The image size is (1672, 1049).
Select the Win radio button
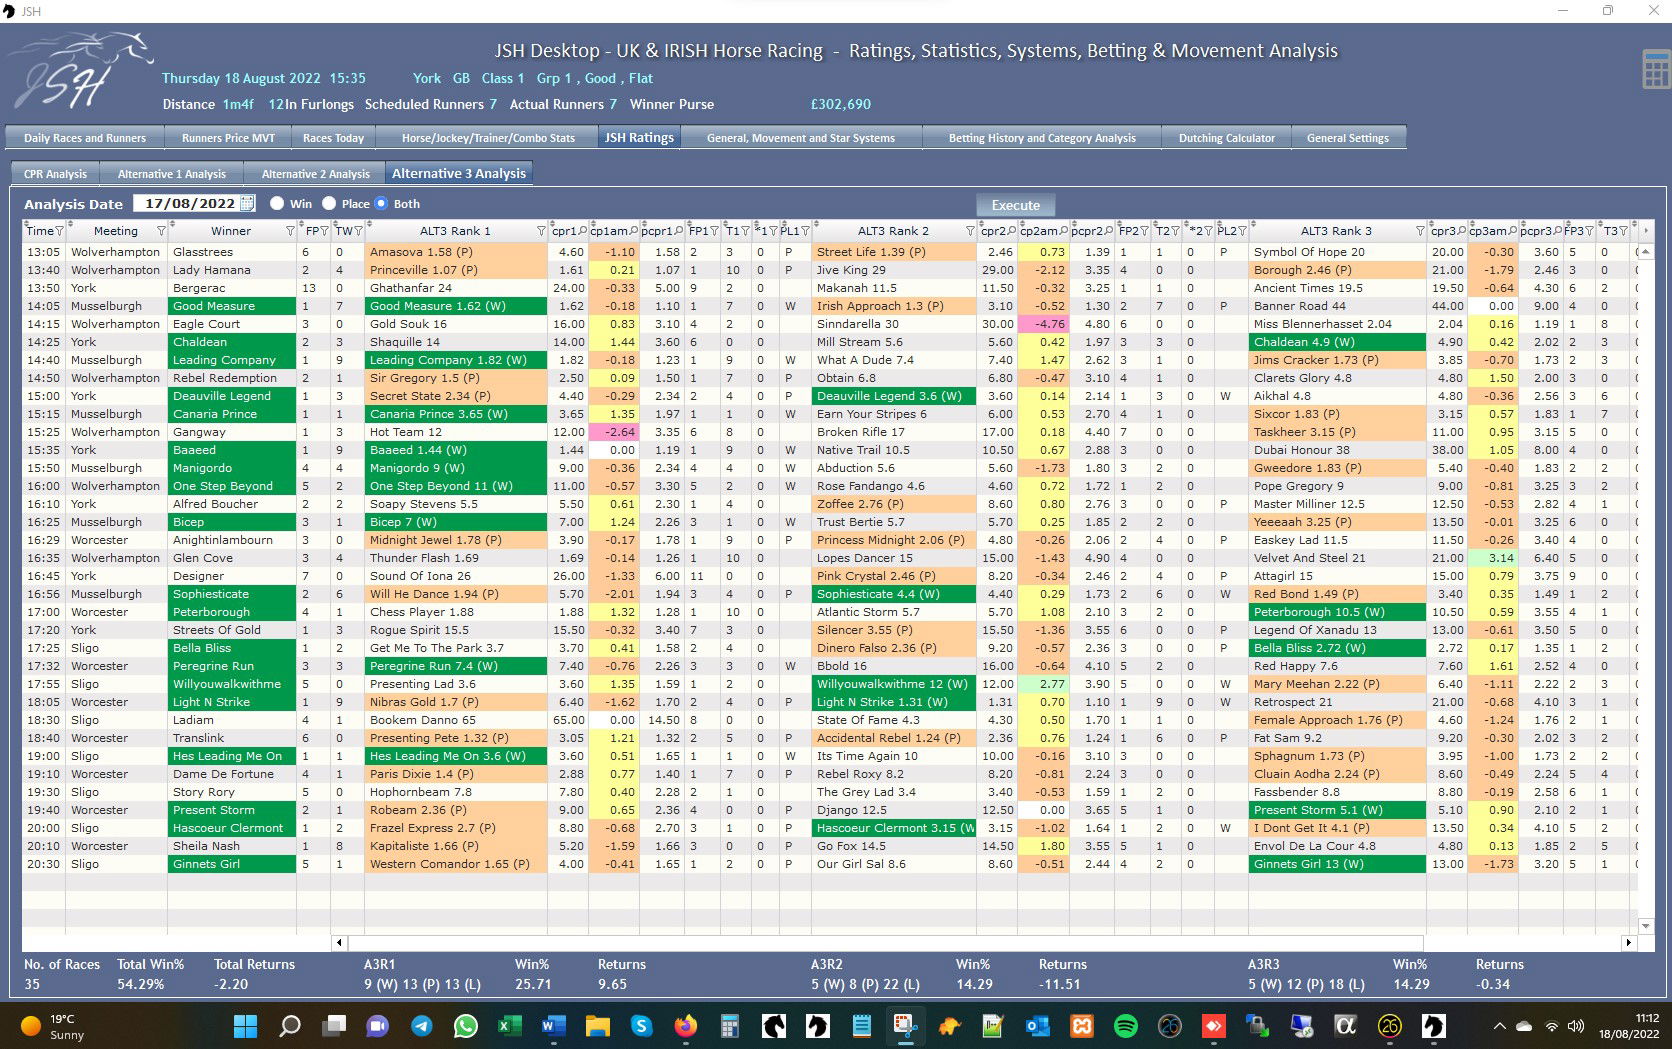277,203
